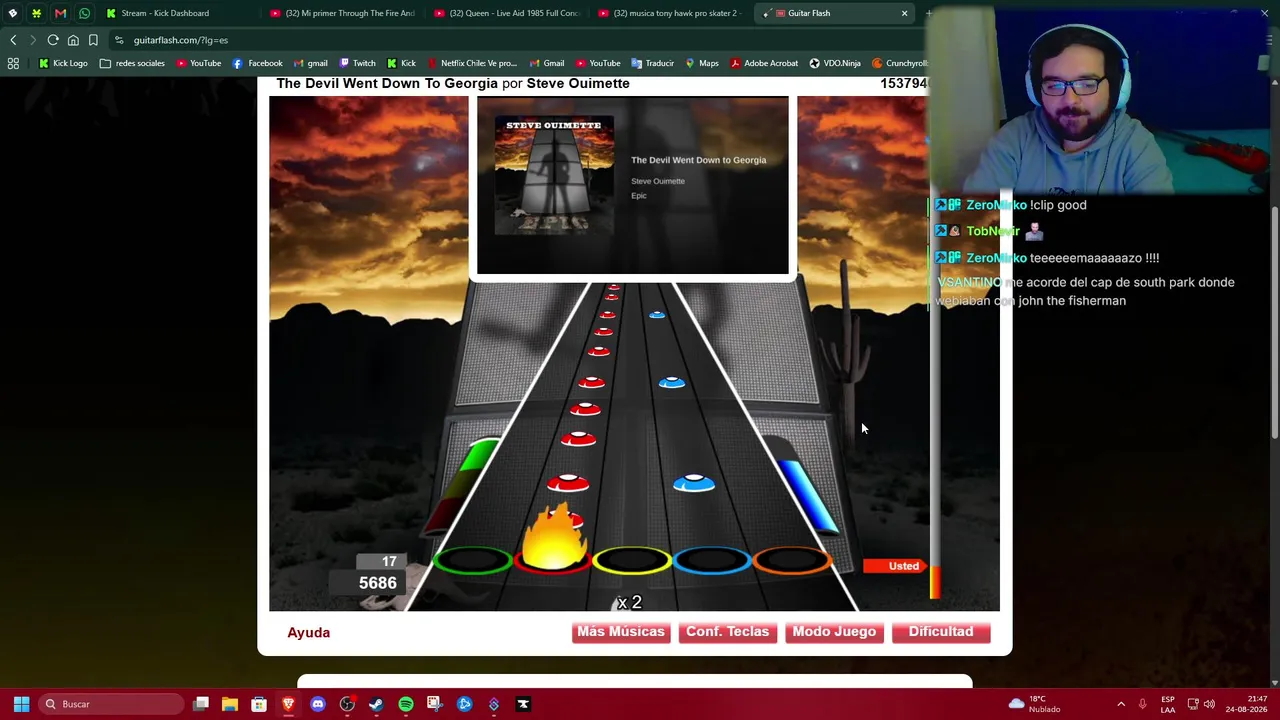Open Steam from the taskbar
This screenshot has height=720, width=1280.
click(x=376, y=704)
